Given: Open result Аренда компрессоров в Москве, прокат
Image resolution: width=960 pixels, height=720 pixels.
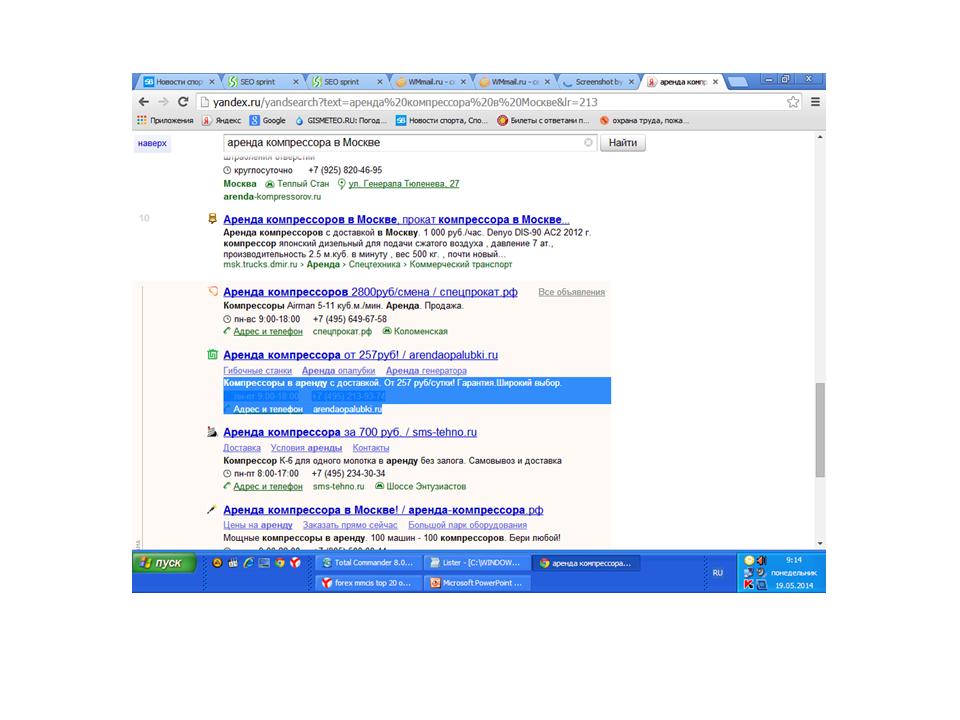Looking at the screenshot, I should 396,219.
